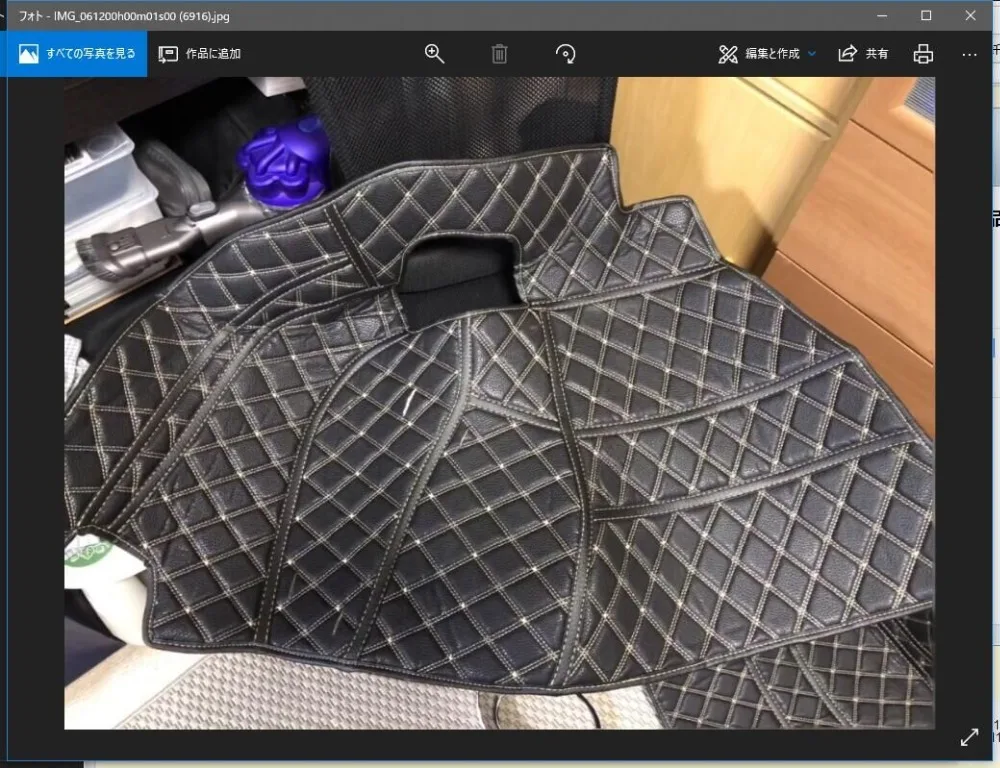Rotate the image with the rotate icon
Screen dimensions: 1000x768
[565, 54]
